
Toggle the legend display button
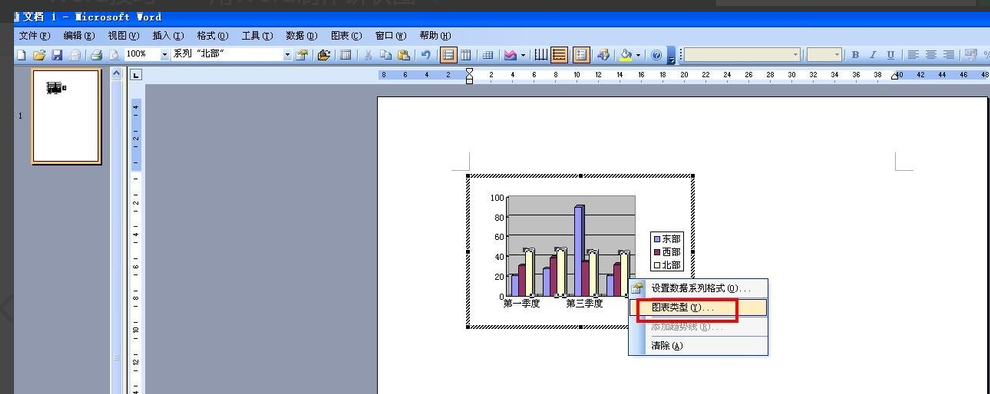(x=581, y=55)
